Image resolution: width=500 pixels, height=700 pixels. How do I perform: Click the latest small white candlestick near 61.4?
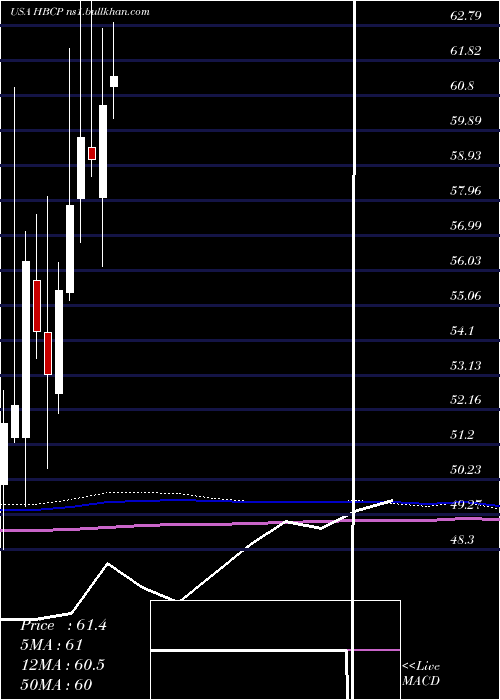(x=114, y=81)
